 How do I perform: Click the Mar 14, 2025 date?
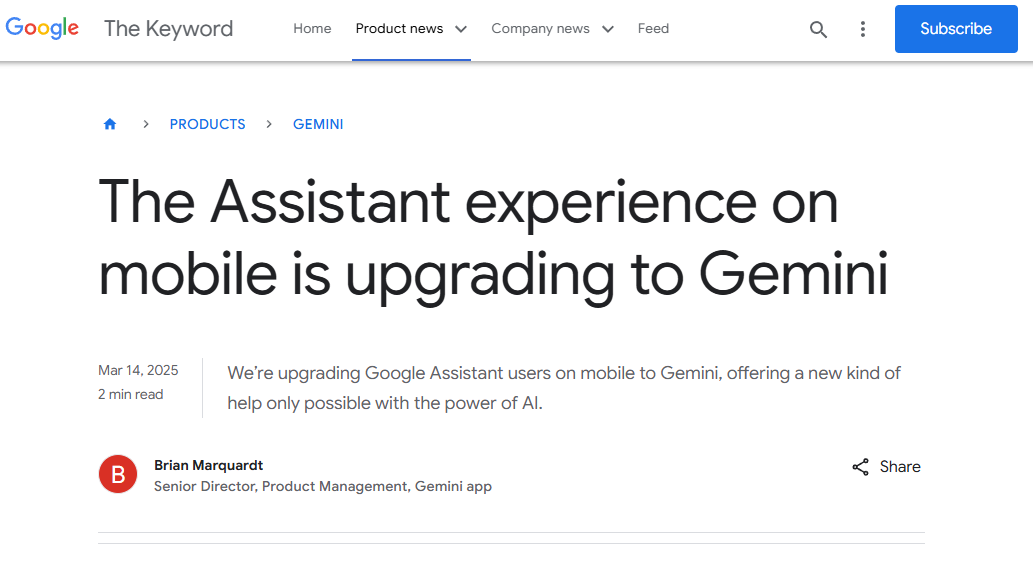coord(138,371)
